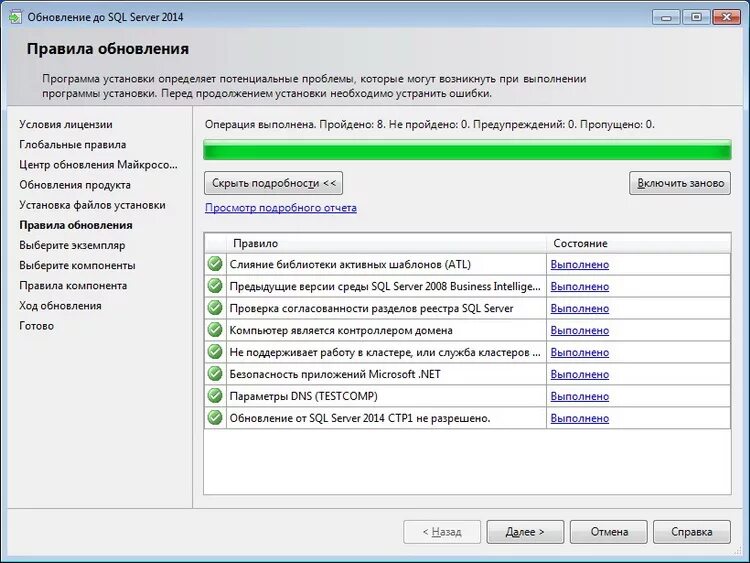
Task: Select the Ход обновления step
Action: 60,305
